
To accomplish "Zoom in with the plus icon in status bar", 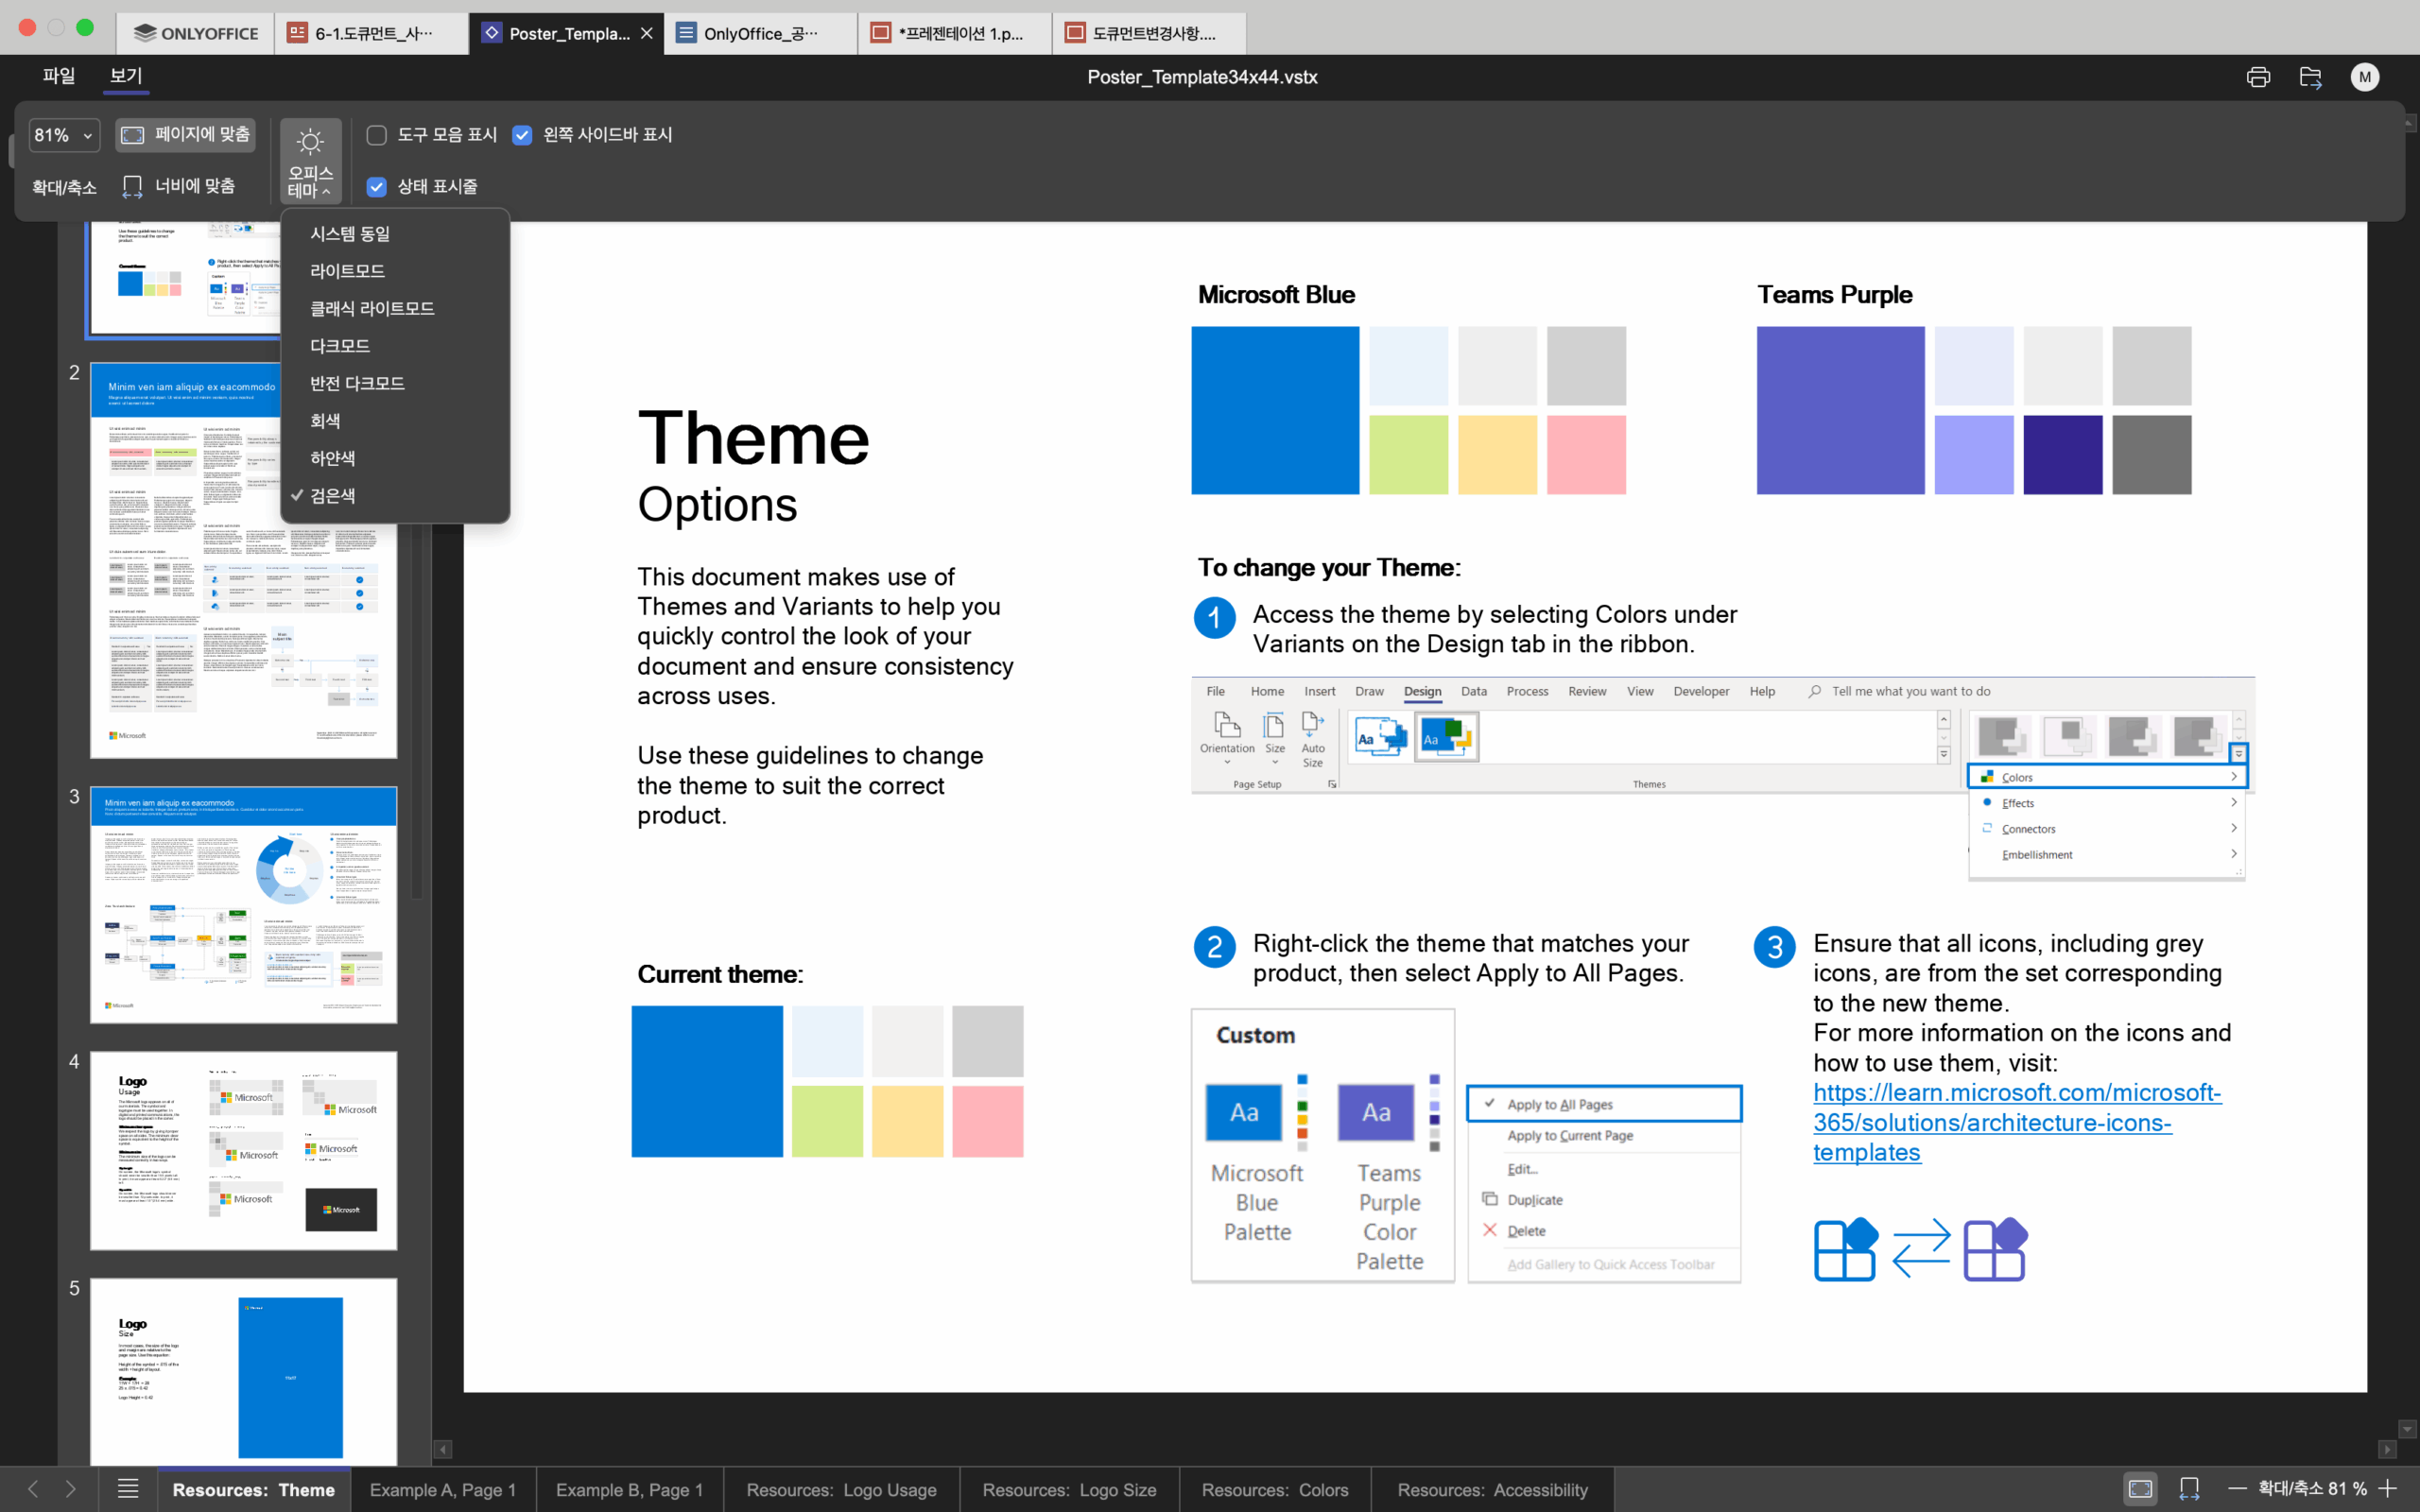I will (x=2389, y=1489).
